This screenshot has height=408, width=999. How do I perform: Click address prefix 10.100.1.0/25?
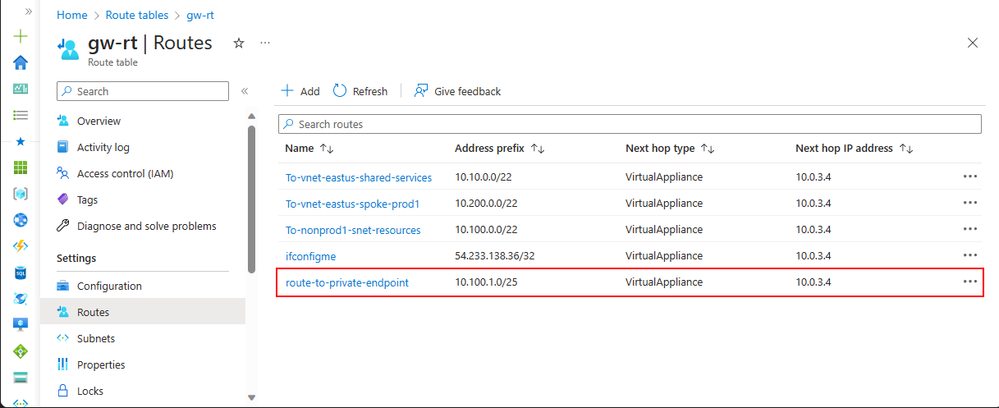(486, 282)
